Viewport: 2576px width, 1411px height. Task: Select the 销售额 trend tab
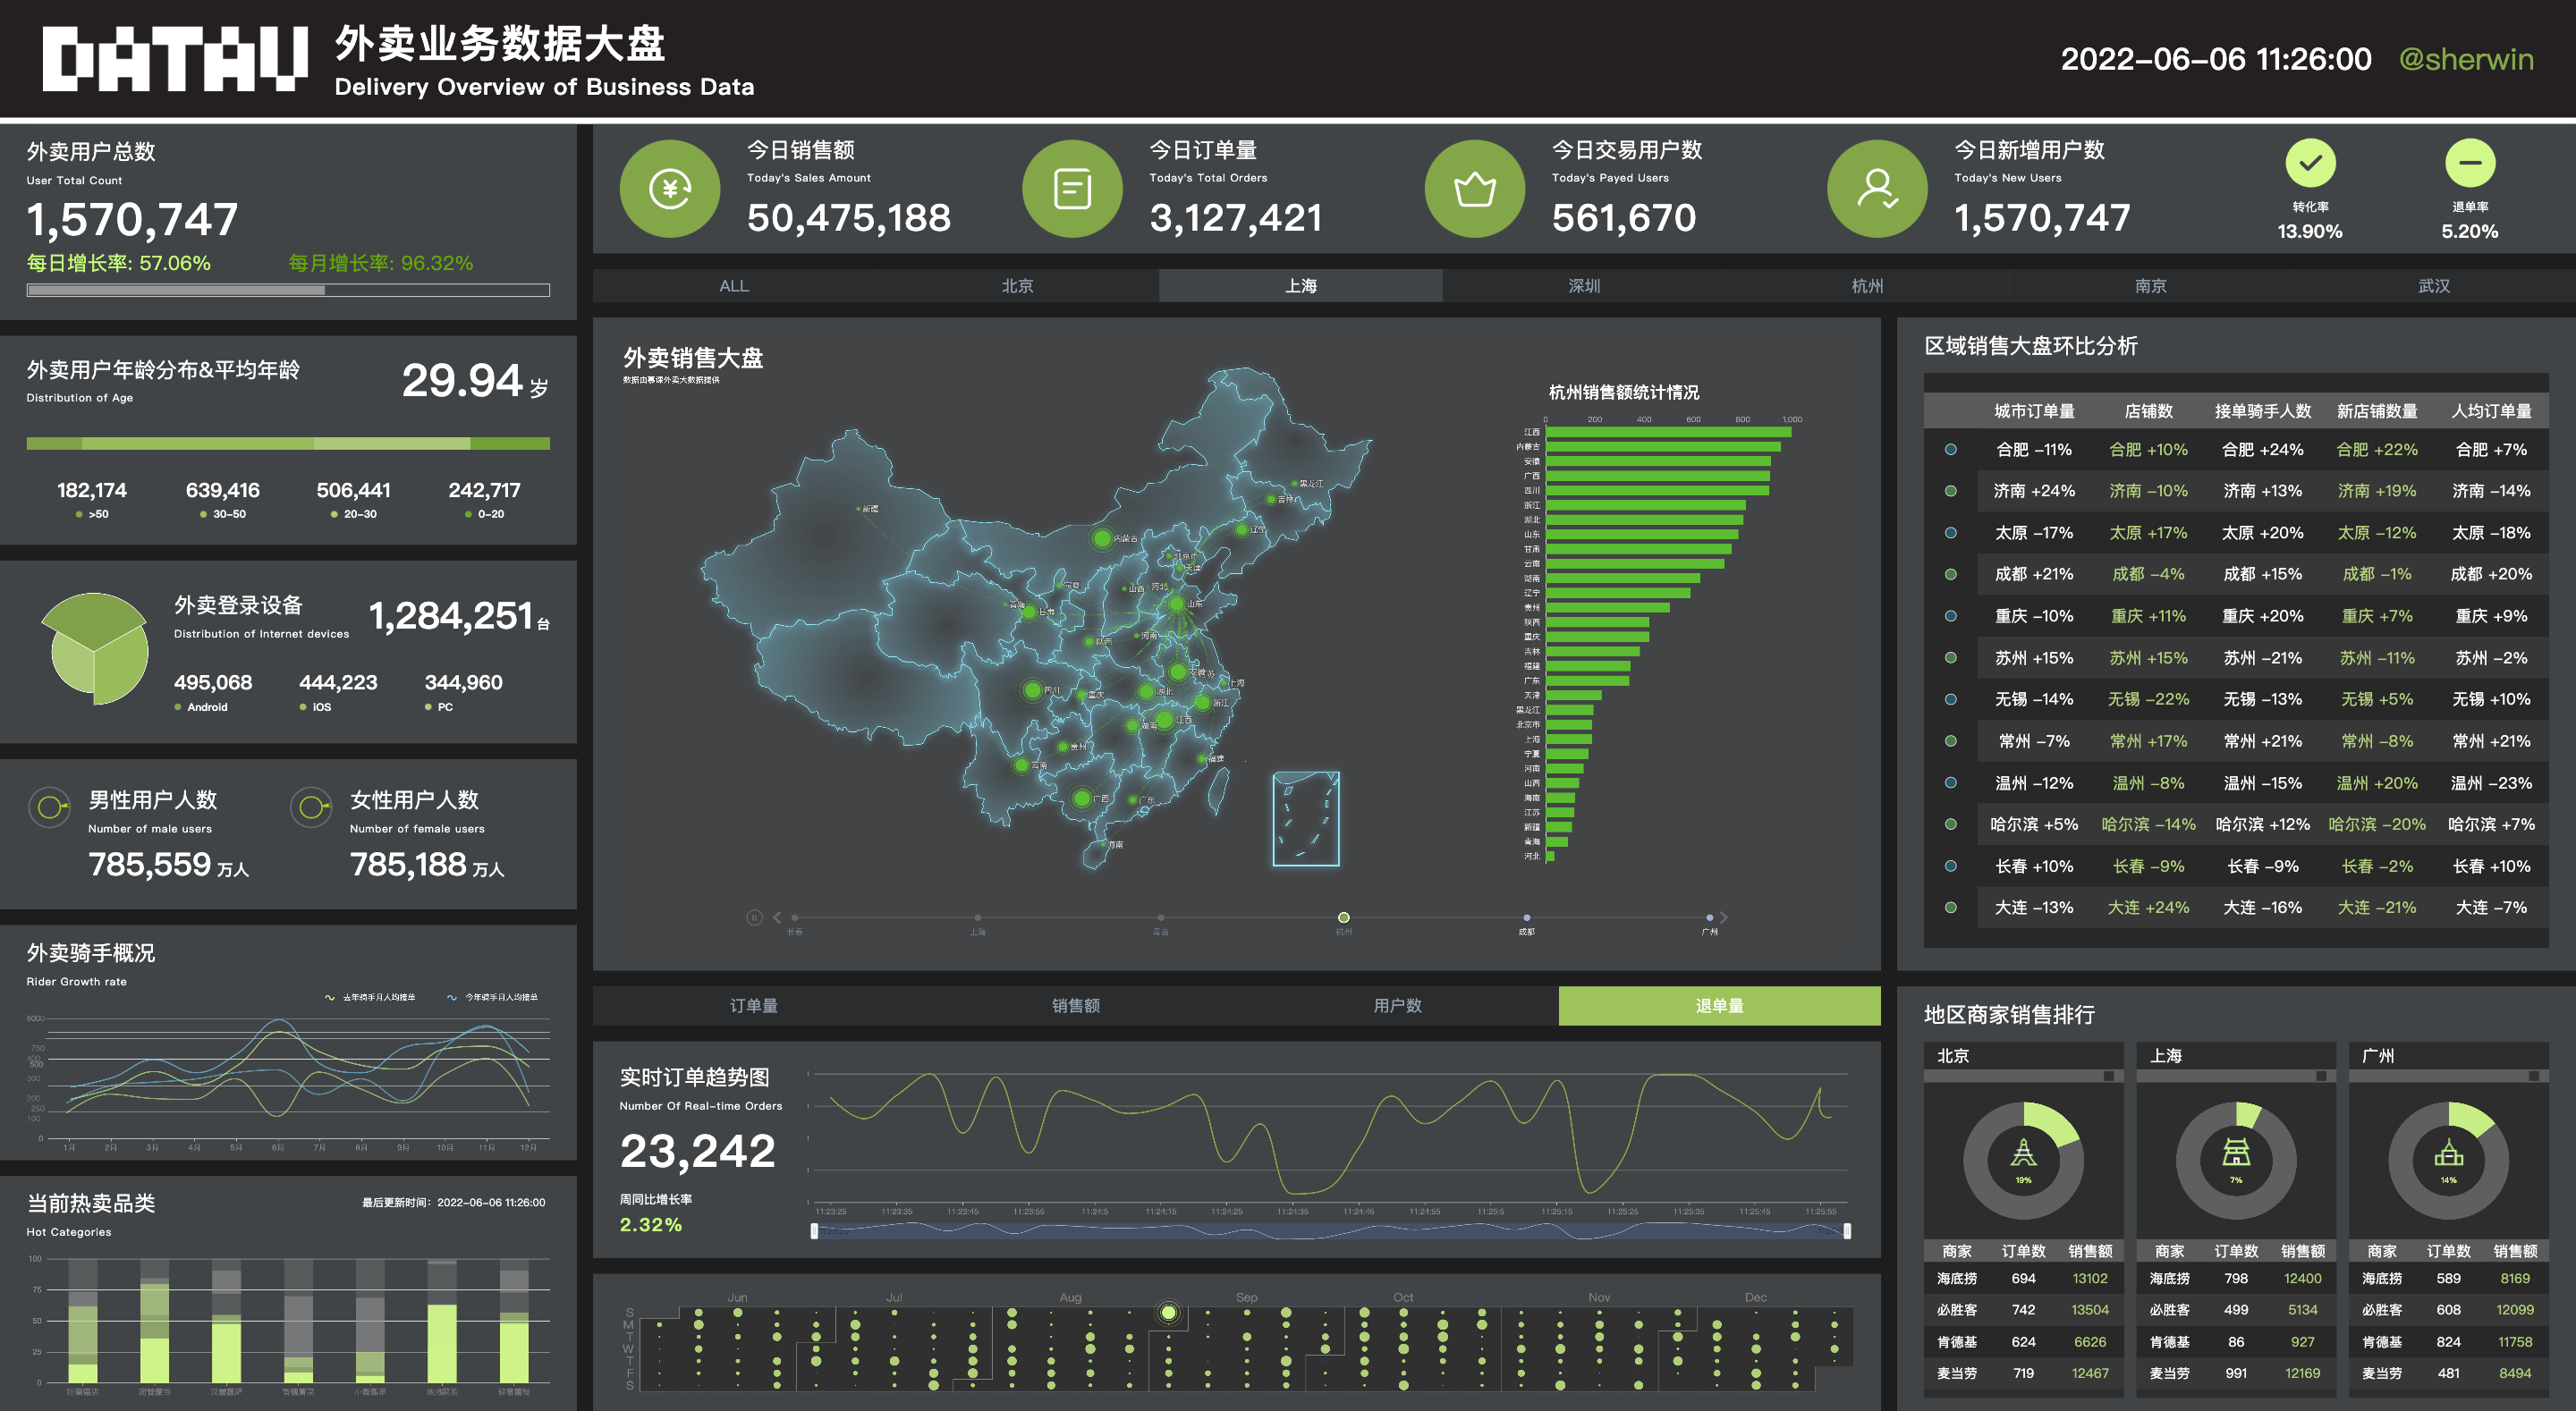pos(1075,1005)
